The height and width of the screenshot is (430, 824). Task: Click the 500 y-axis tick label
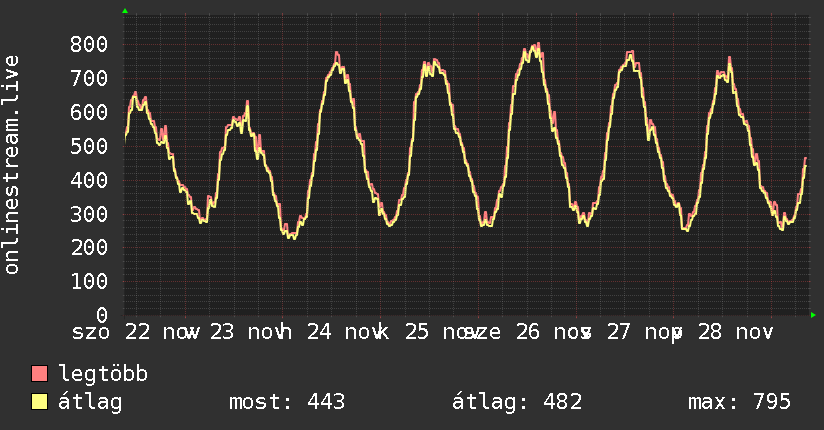tap(90, 146)
